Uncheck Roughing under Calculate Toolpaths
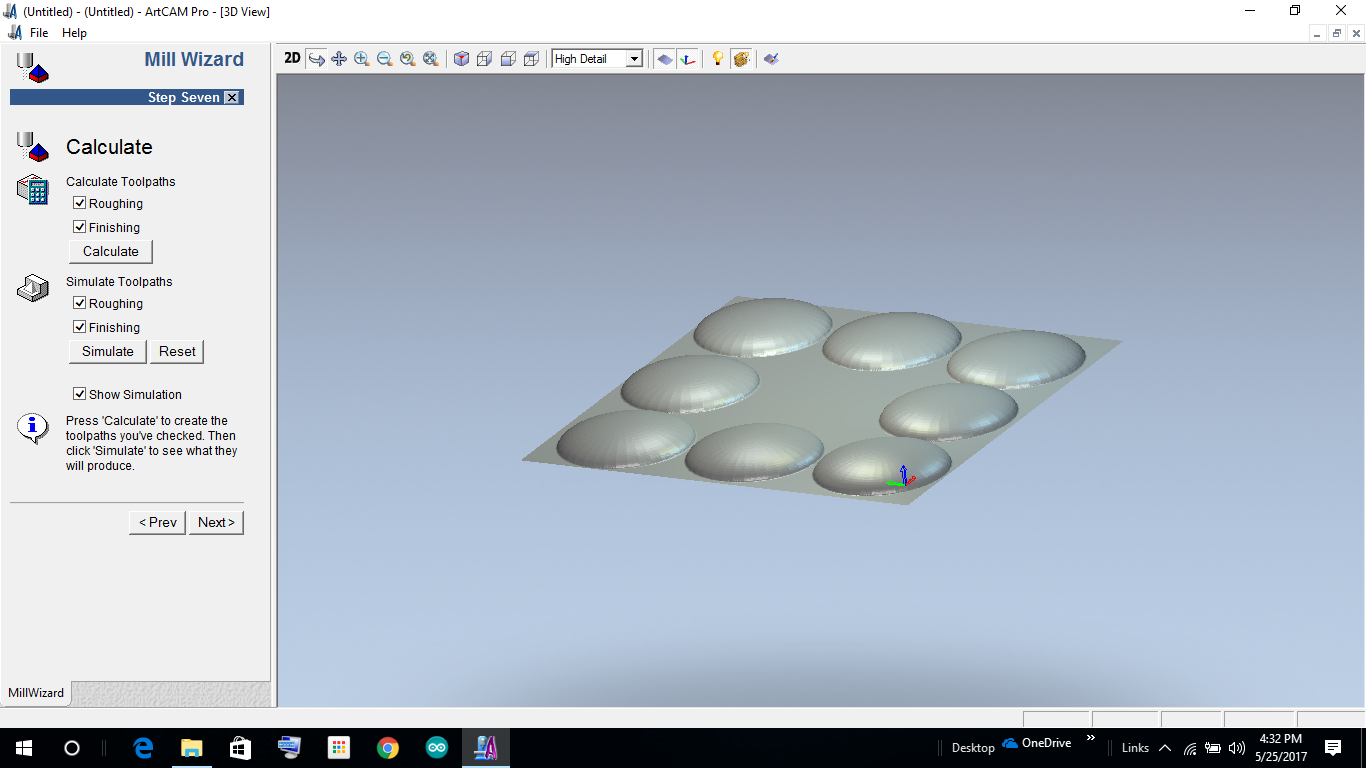Viewport: 1366px width, 768px height. (x=80, y=203)
